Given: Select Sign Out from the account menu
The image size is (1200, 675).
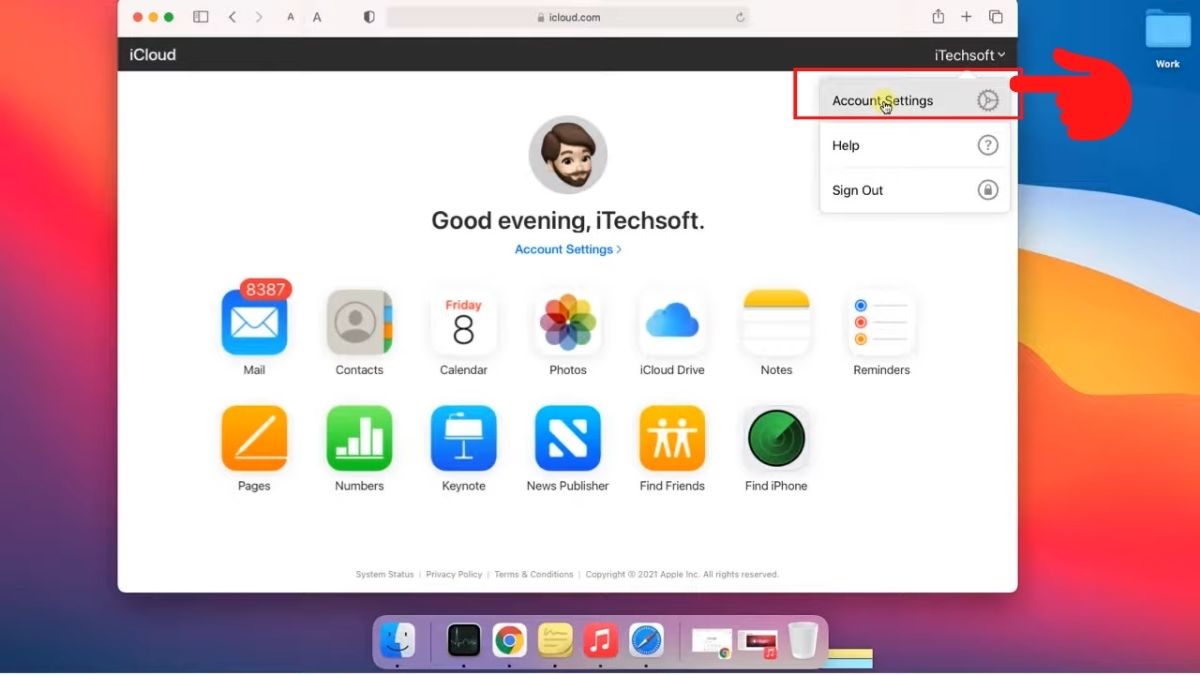Looking at the screenshot, I should [915, 190].
